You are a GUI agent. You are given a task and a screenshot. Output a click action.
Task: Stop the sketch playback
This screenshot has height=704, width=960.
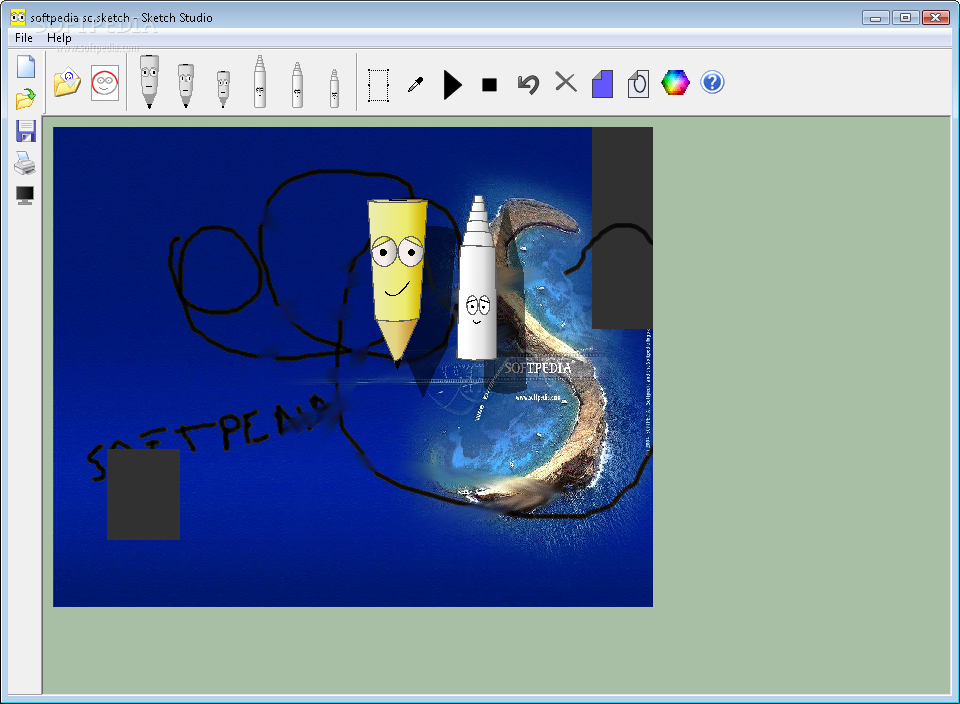489,84
